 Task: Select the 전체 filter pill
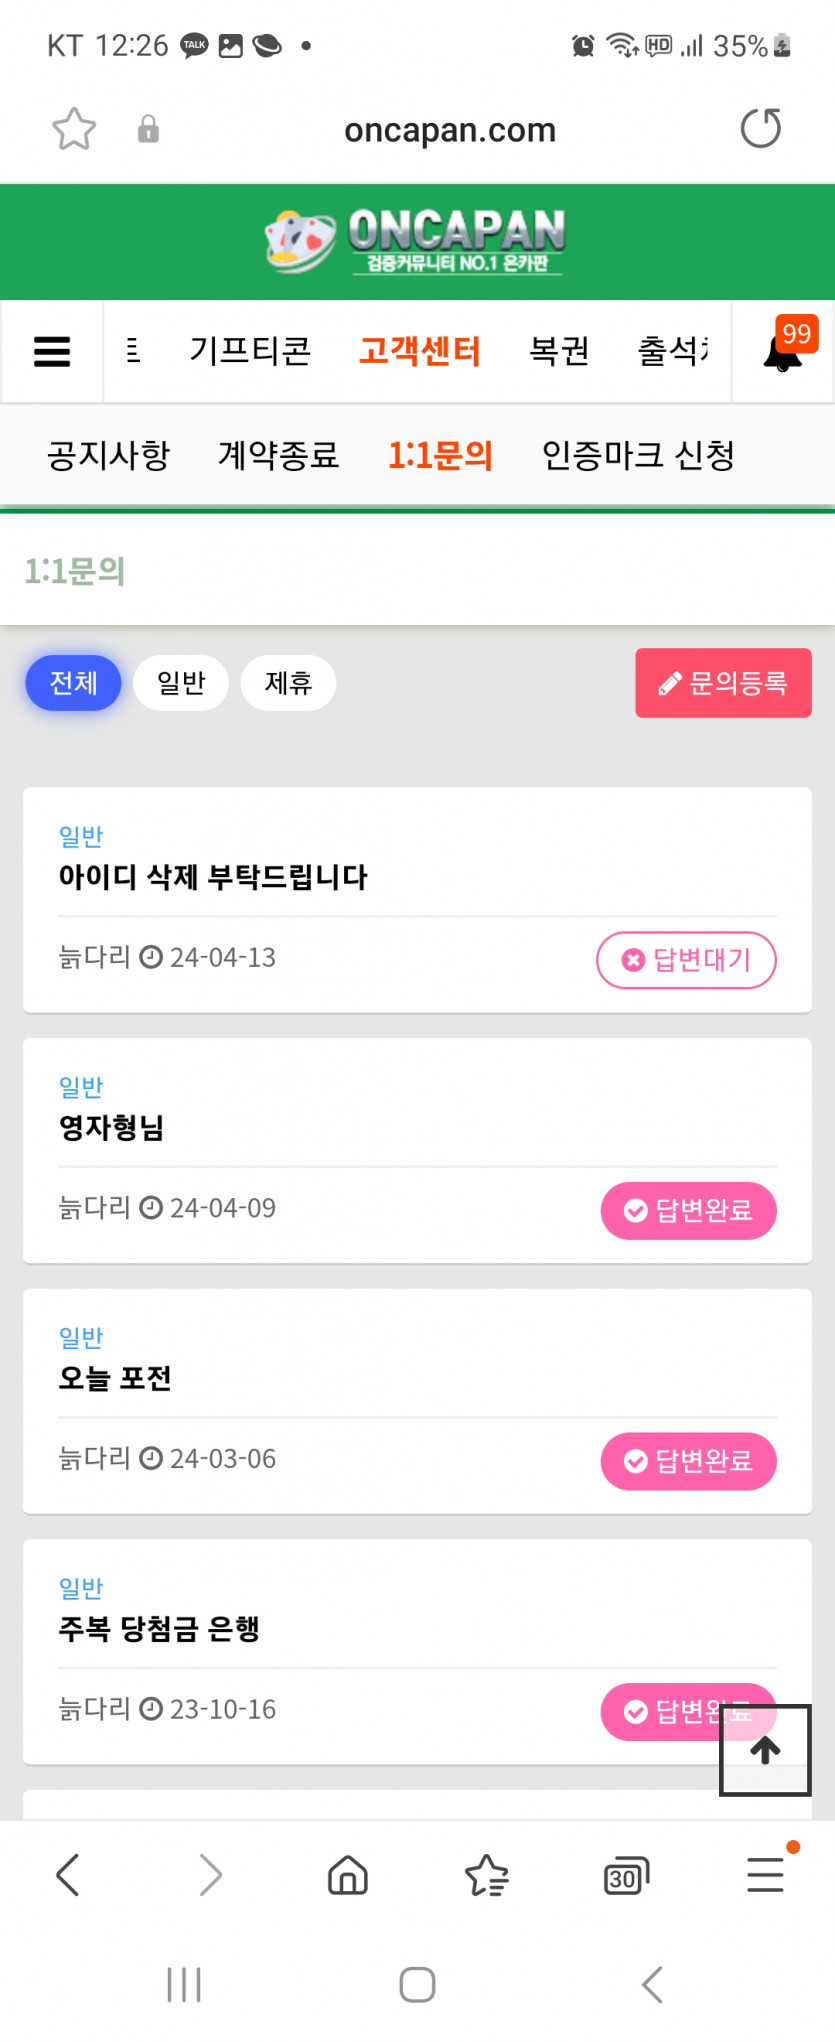[73, 683]
